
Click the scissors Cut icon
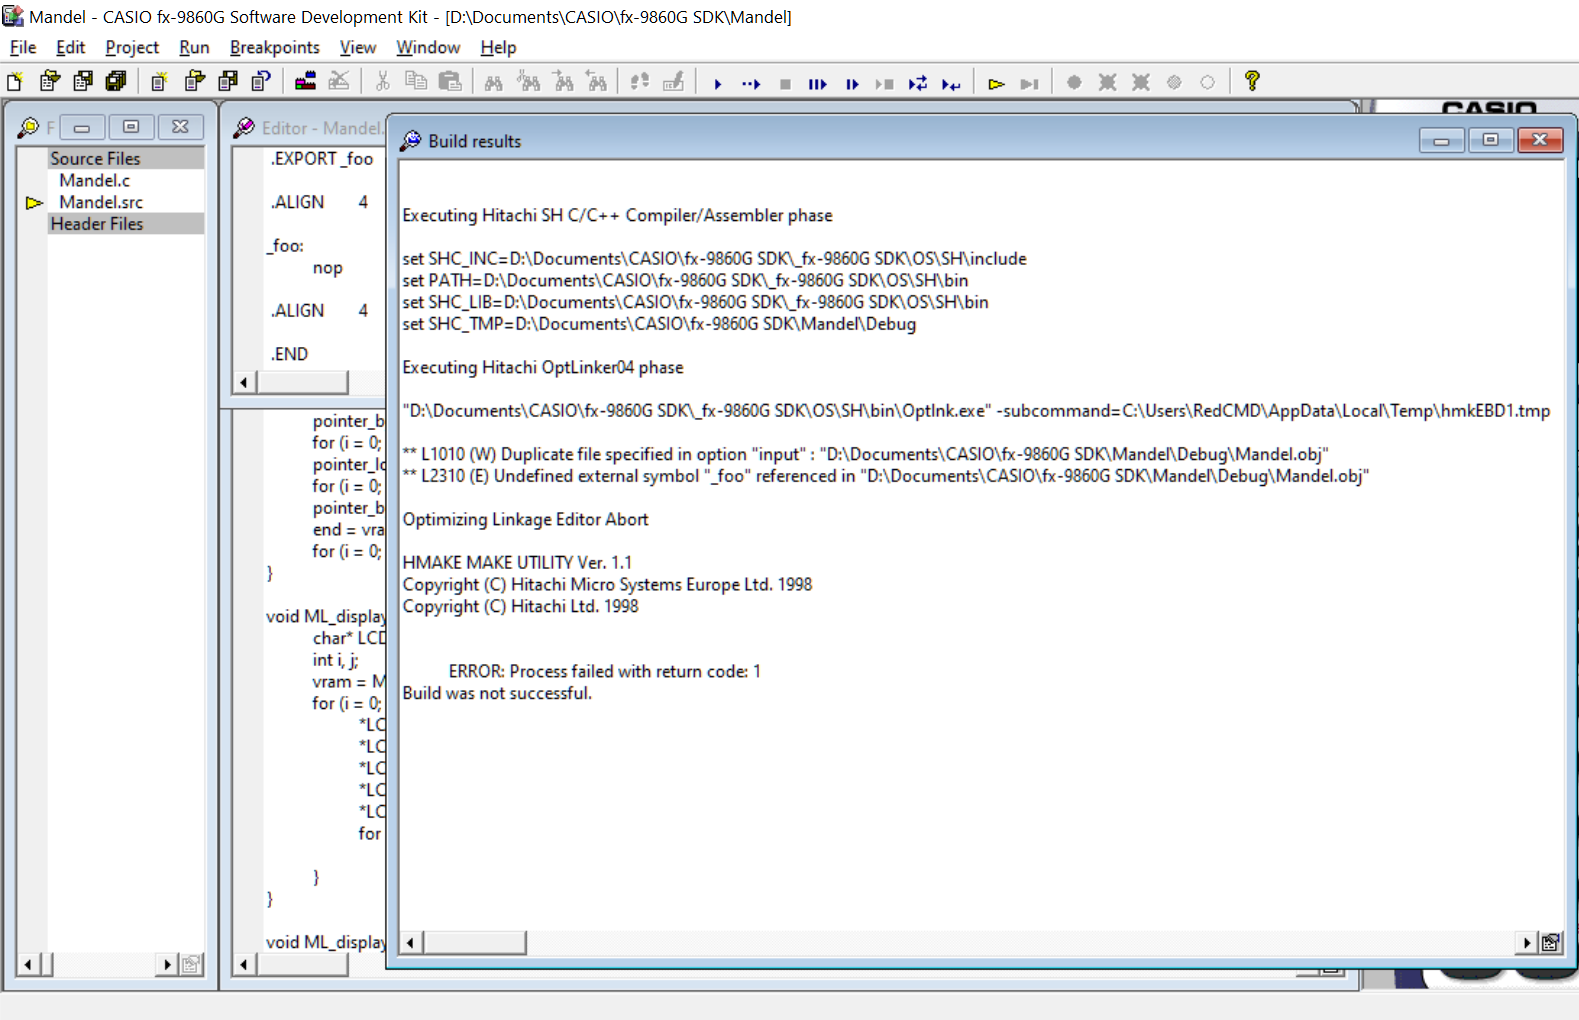382,82
